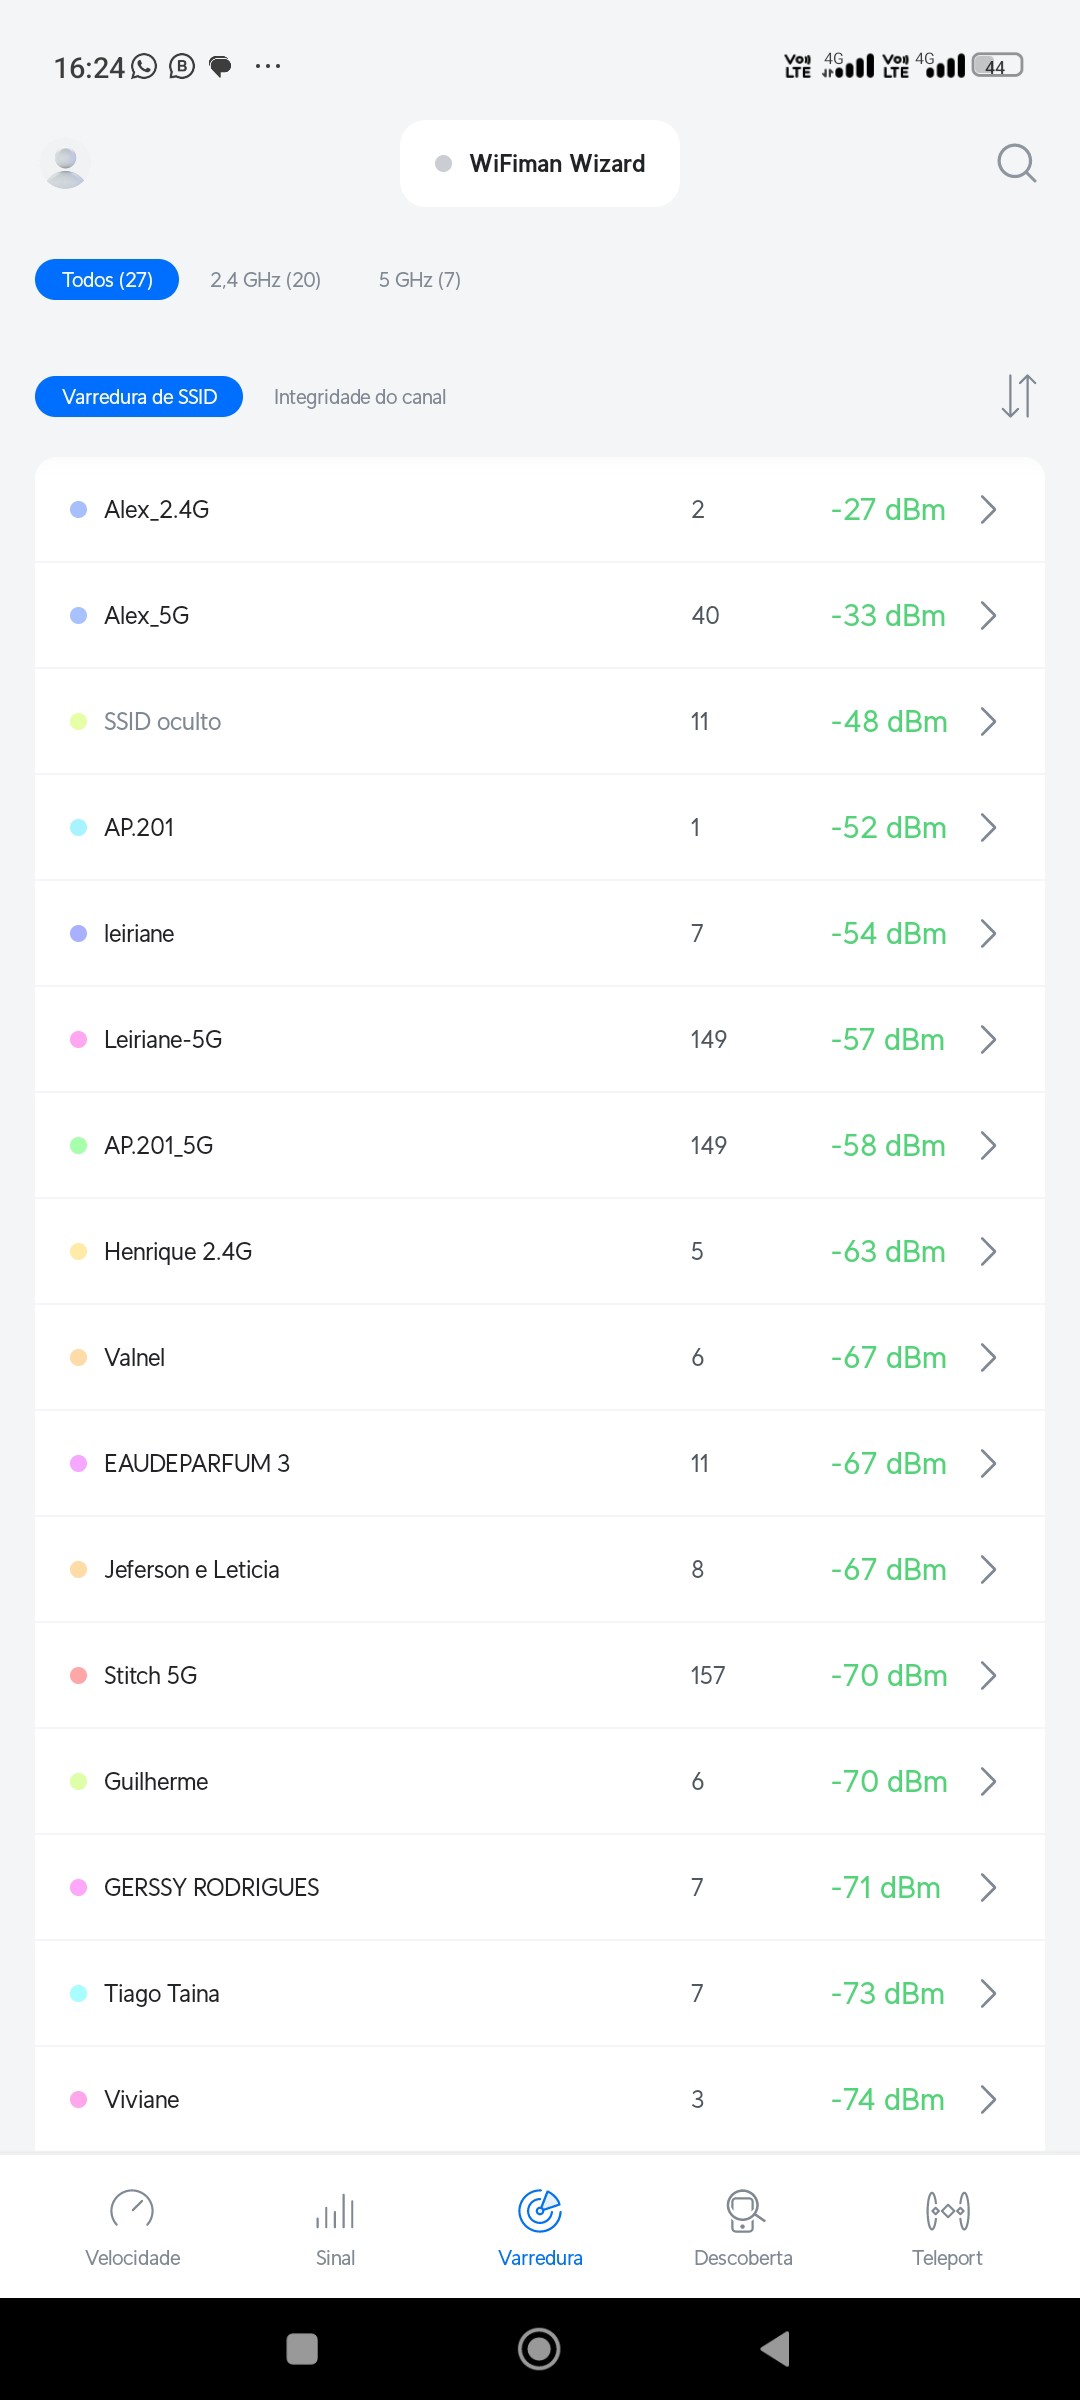Tap the profile avatar icon
This screenshot has width=1080, height=2400.
[x=66, y=164]
